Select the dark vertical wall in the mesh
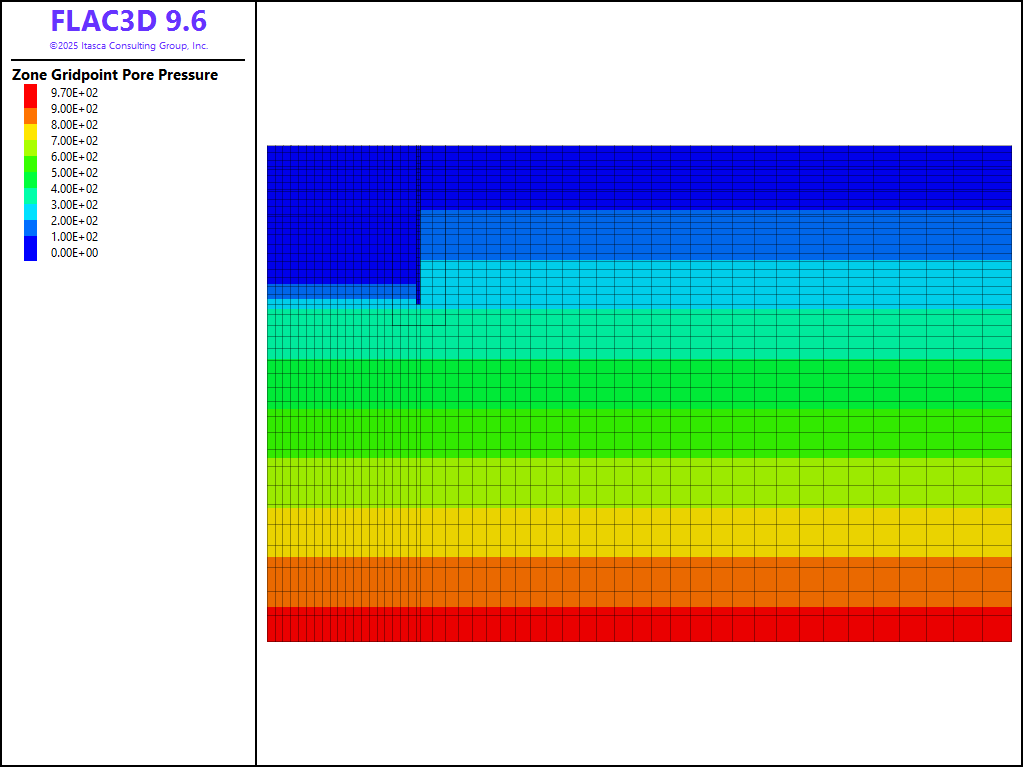This screenshot has width=1024, height=768. coord(418,225)
